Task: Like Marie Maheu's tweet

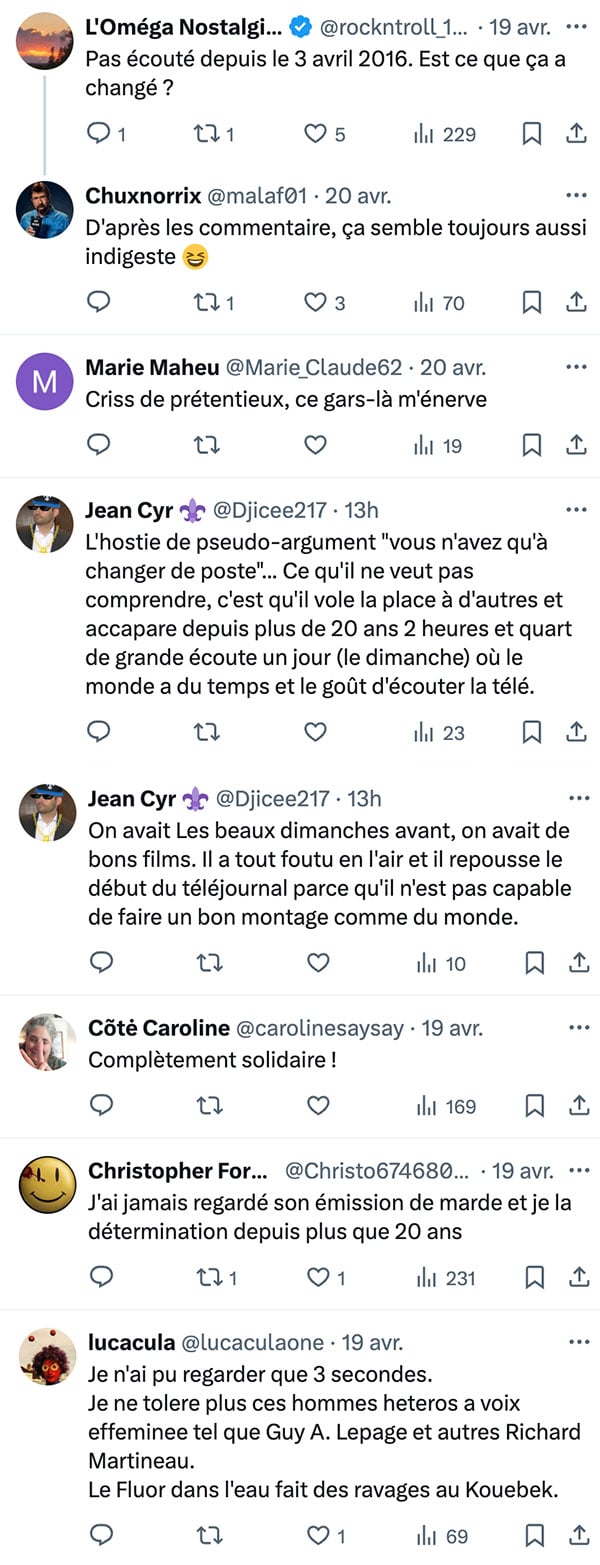Action: point(315,445)
